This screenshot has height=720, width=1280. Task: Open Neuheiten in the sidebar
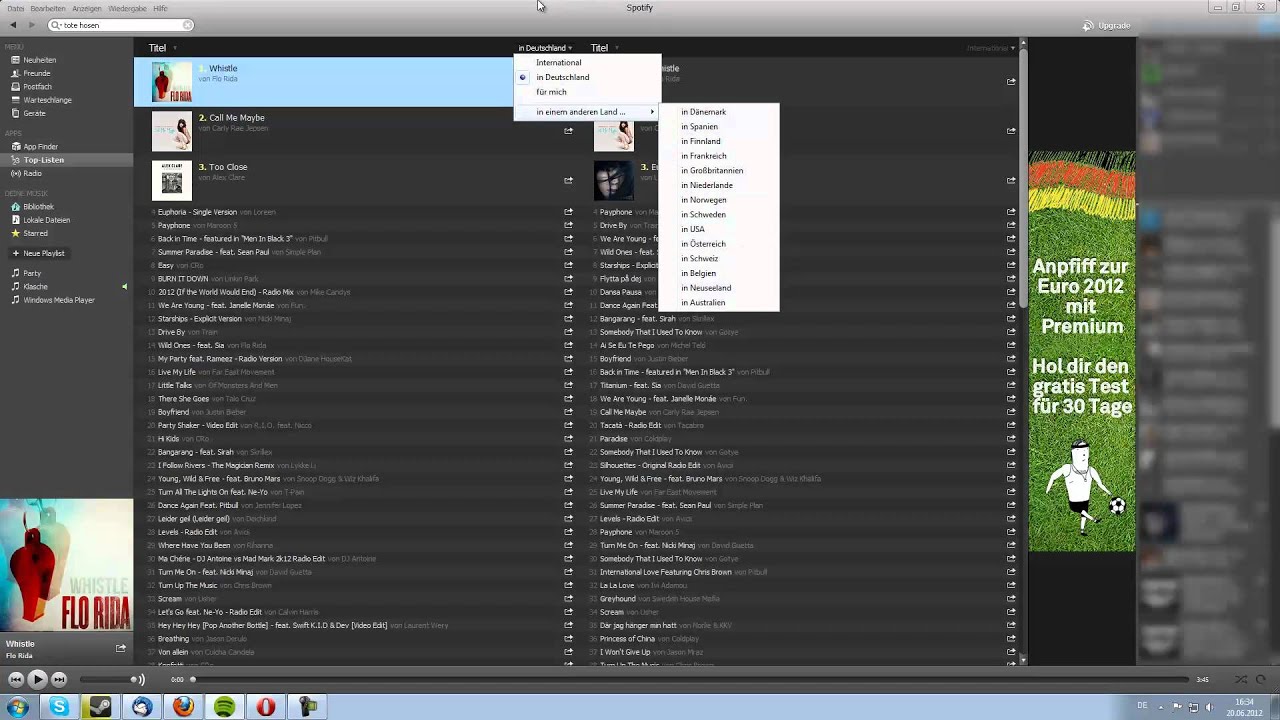click(40, 60)
